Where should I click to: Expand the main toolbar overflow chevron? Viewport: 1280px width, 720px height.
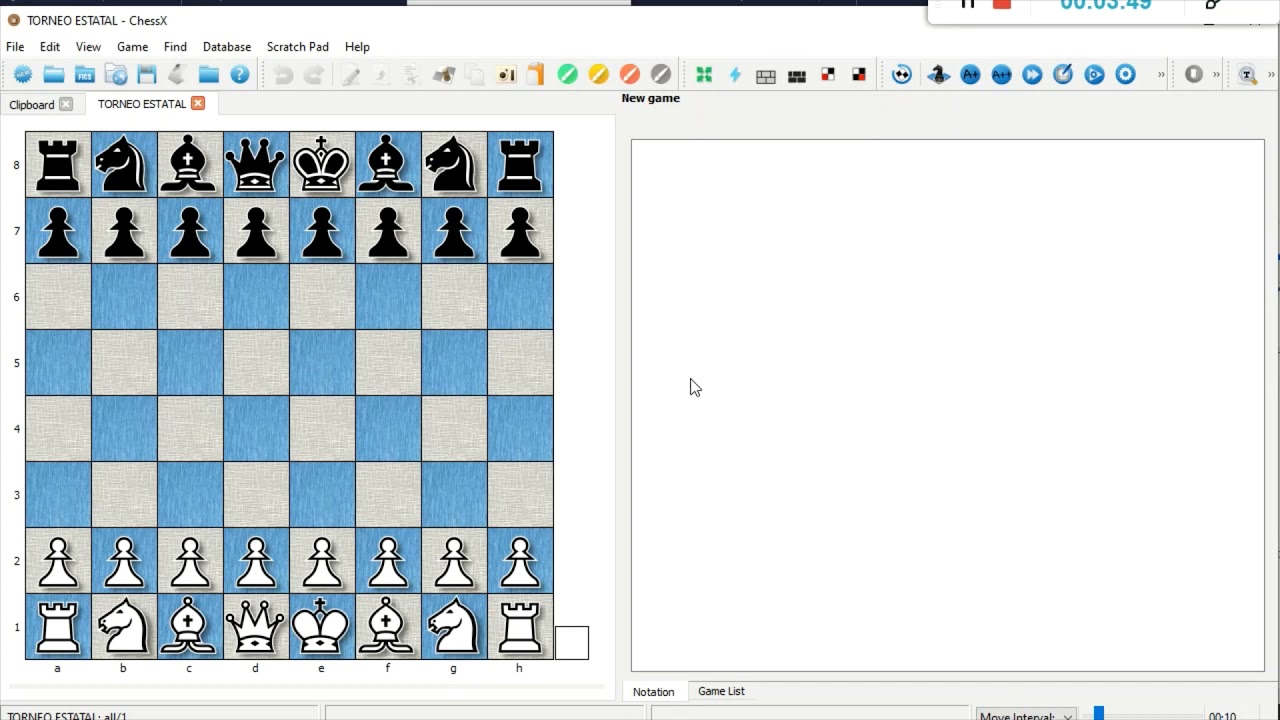1161,75
